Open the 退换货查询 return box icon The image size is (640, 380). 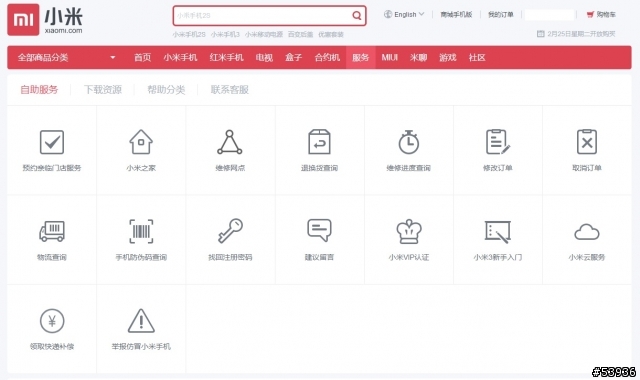click(319, 142)
